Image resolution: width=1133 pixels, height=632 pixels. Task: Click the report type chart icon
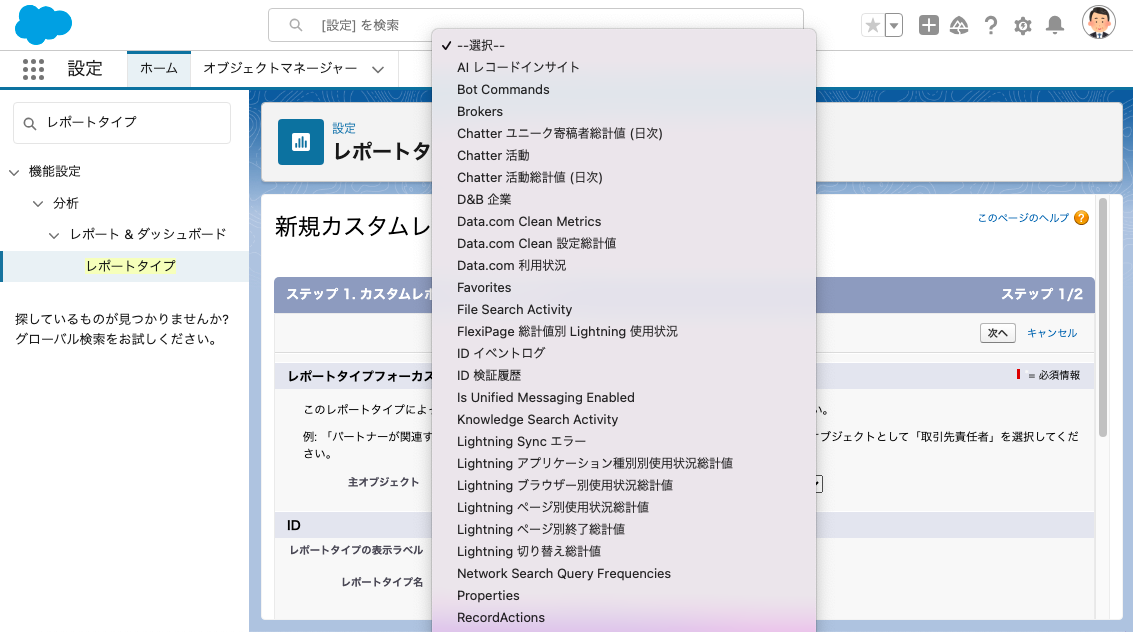pyautogui.click(x=301, y=142)
